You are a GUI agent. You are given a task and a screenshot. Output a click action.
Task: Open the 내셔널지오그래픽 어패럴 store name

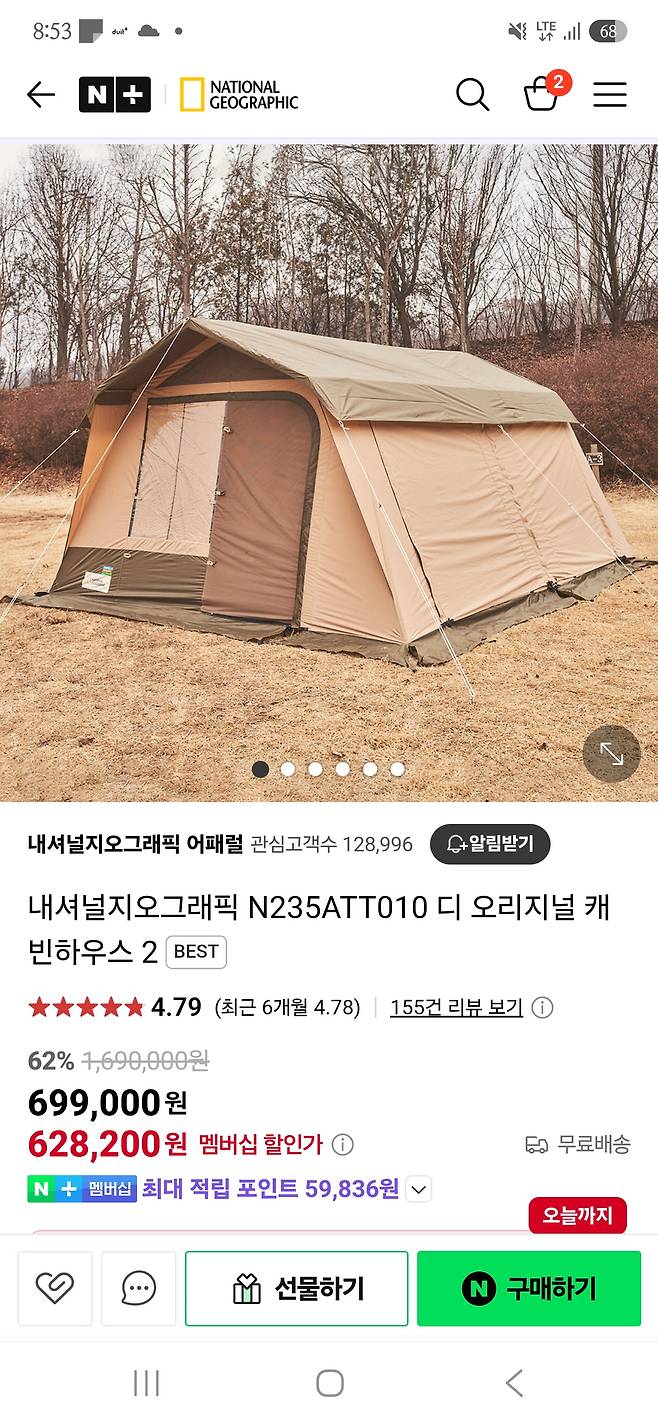[136, 844]
